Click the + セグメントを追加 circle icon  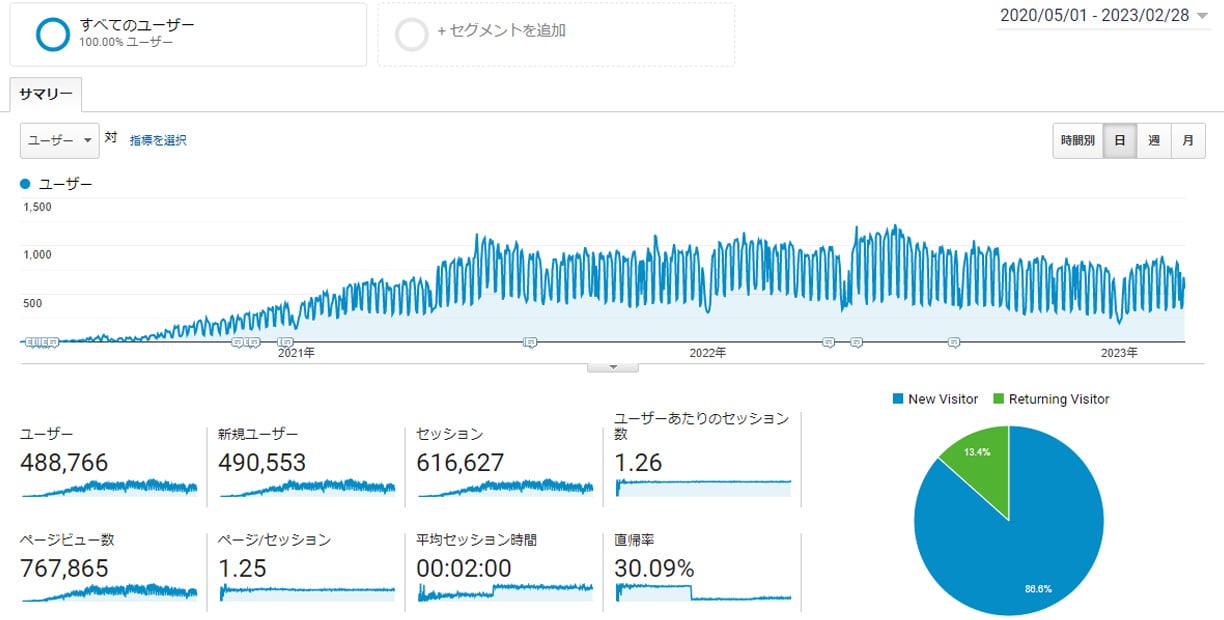point(413,33)
